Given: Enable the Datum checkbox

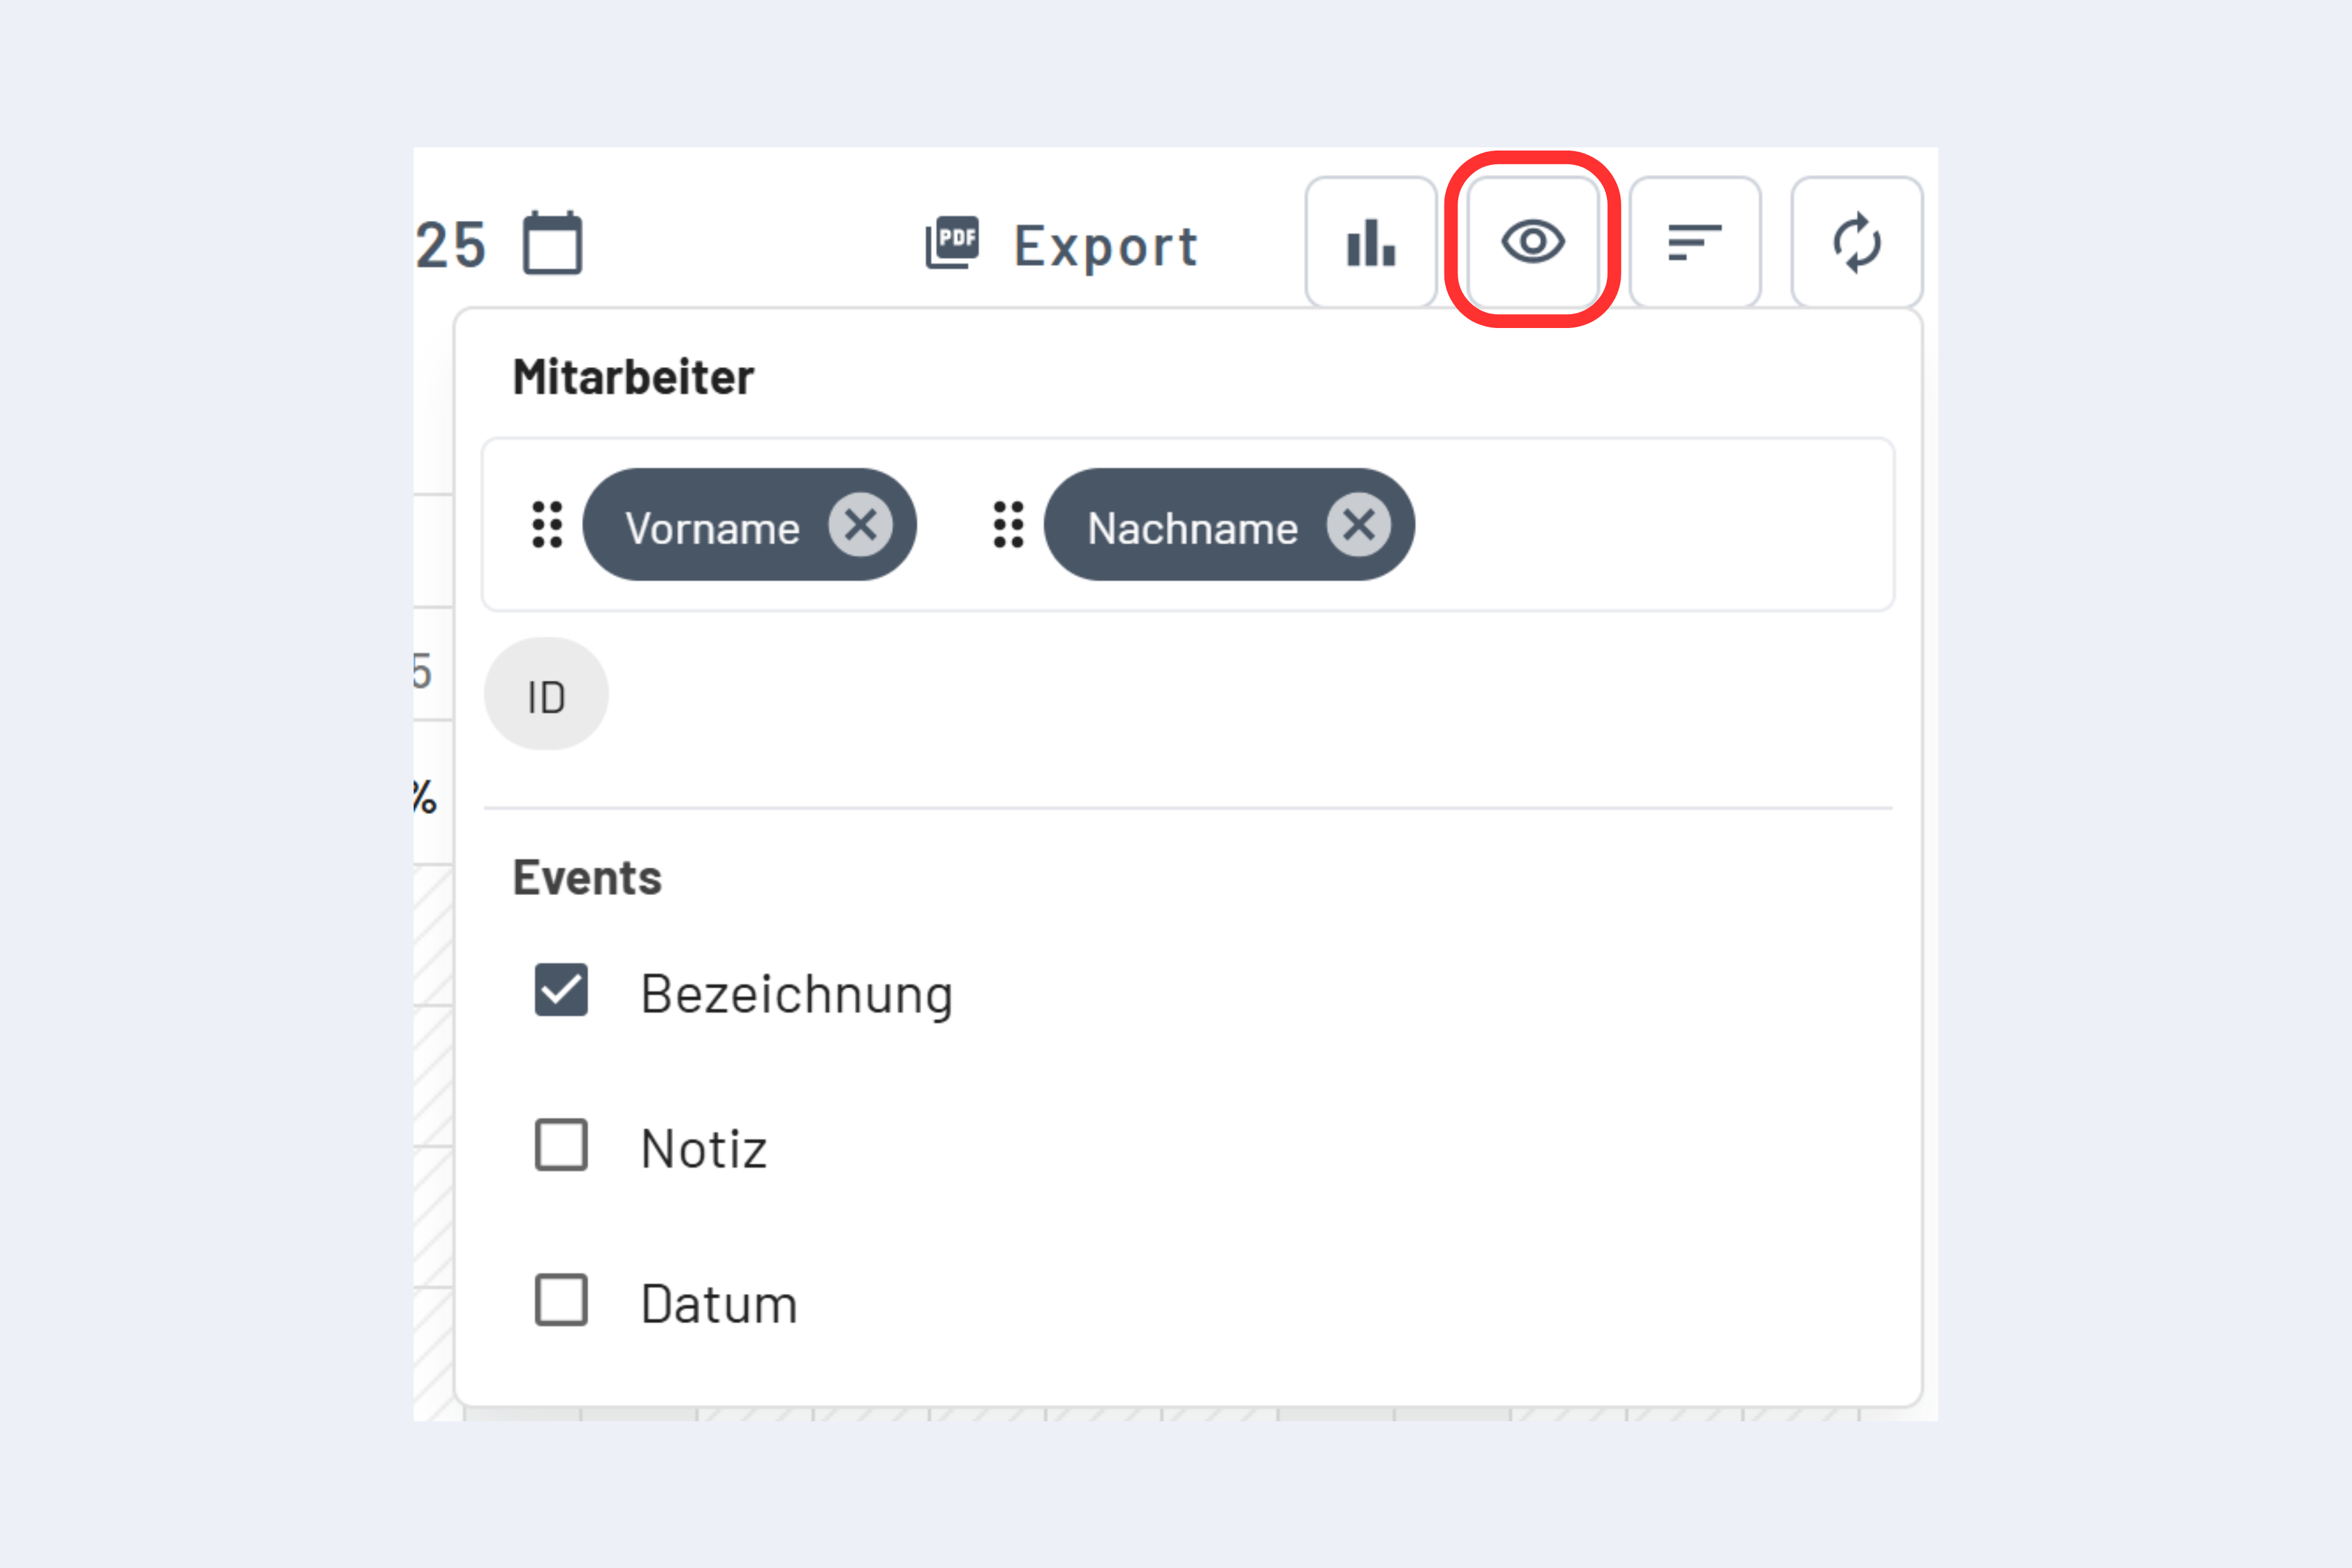Looking at the screenshot, I should point(560,1301).
